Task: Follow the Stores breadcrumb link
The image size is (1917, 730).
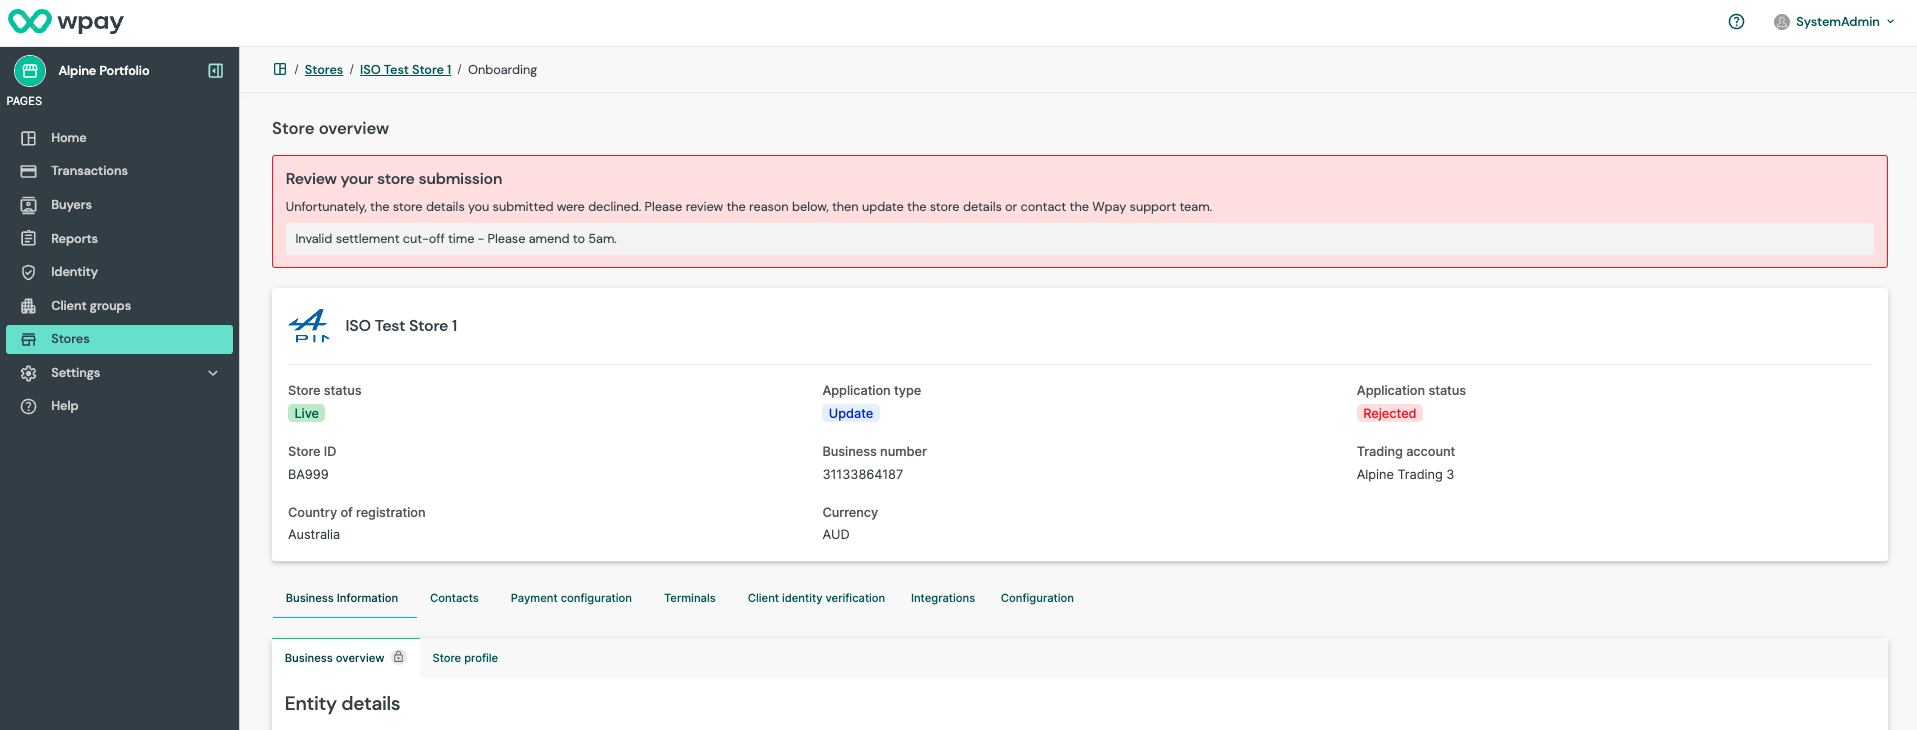Action: pyautogui.click(x=324, y=70)
